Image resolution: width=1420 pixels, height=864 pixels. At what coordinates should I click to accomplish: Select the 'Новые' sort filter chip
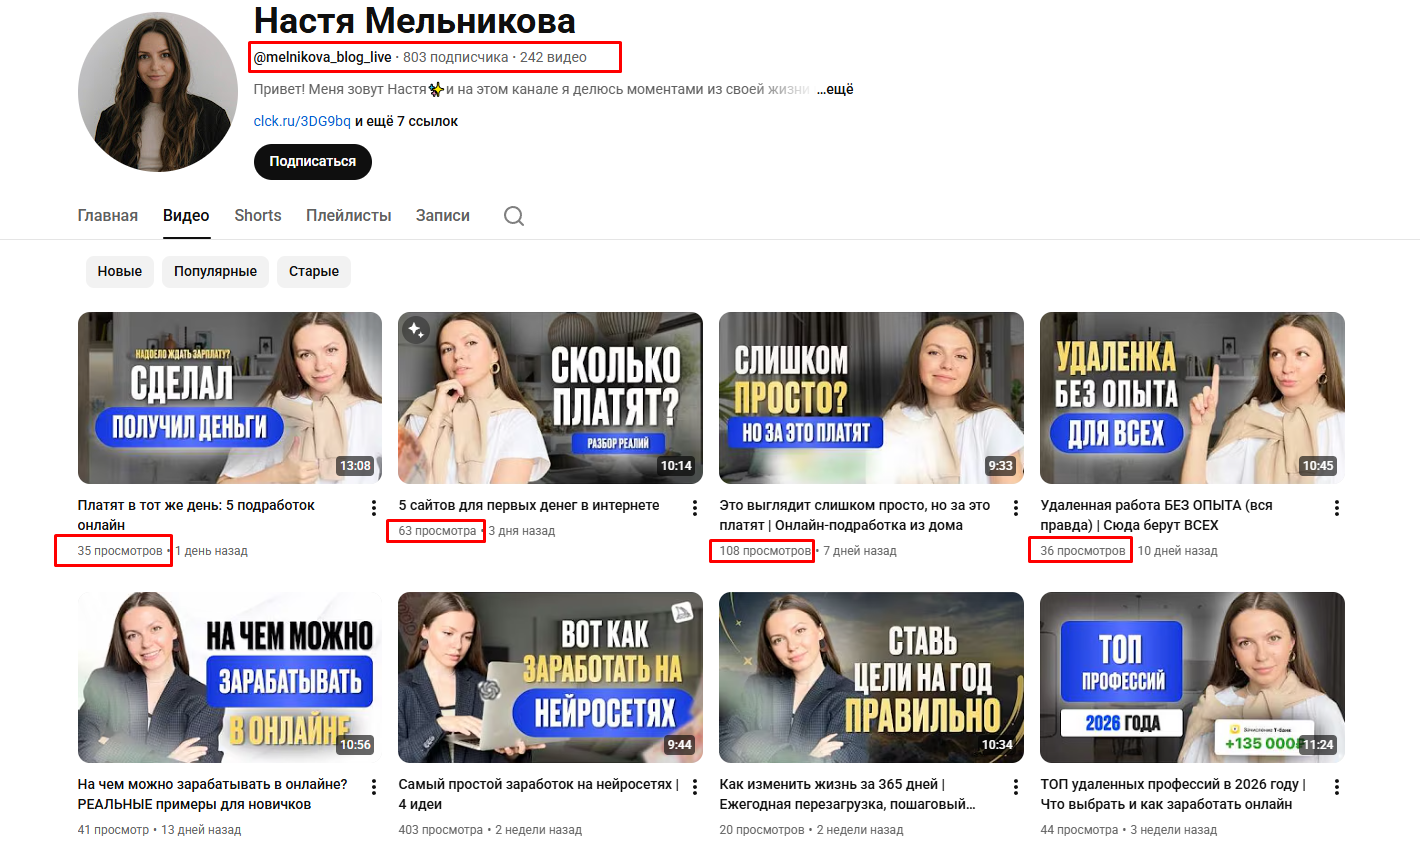(120, 271)
